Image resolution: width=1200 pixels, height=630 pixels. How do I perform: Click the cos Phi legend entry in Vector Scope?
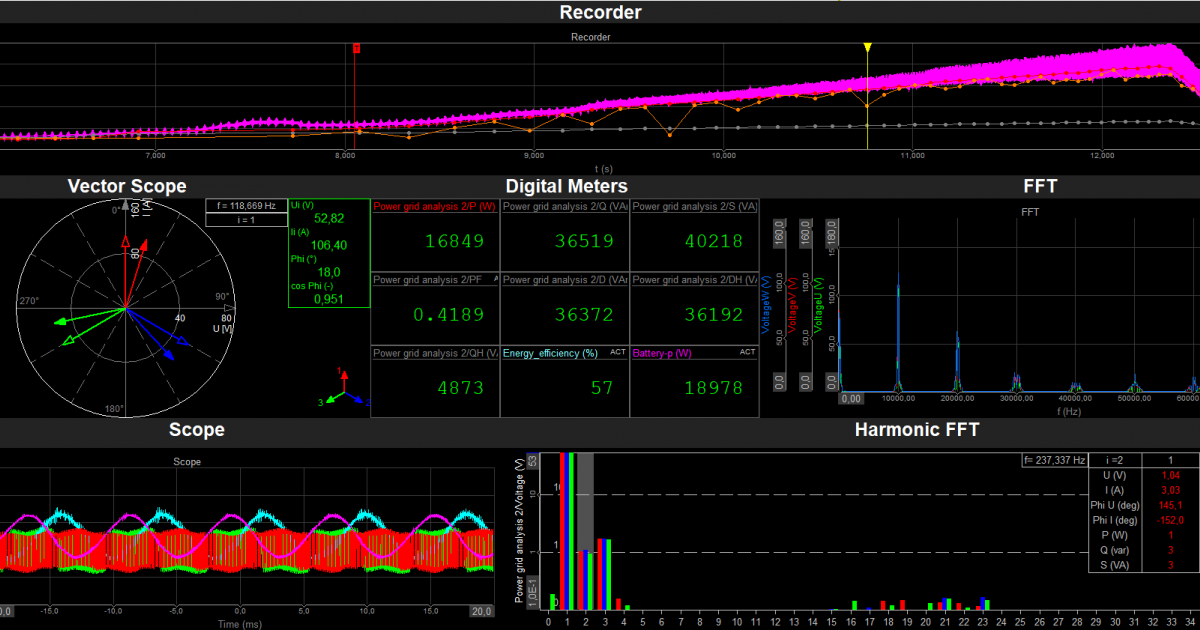(310, 285)
